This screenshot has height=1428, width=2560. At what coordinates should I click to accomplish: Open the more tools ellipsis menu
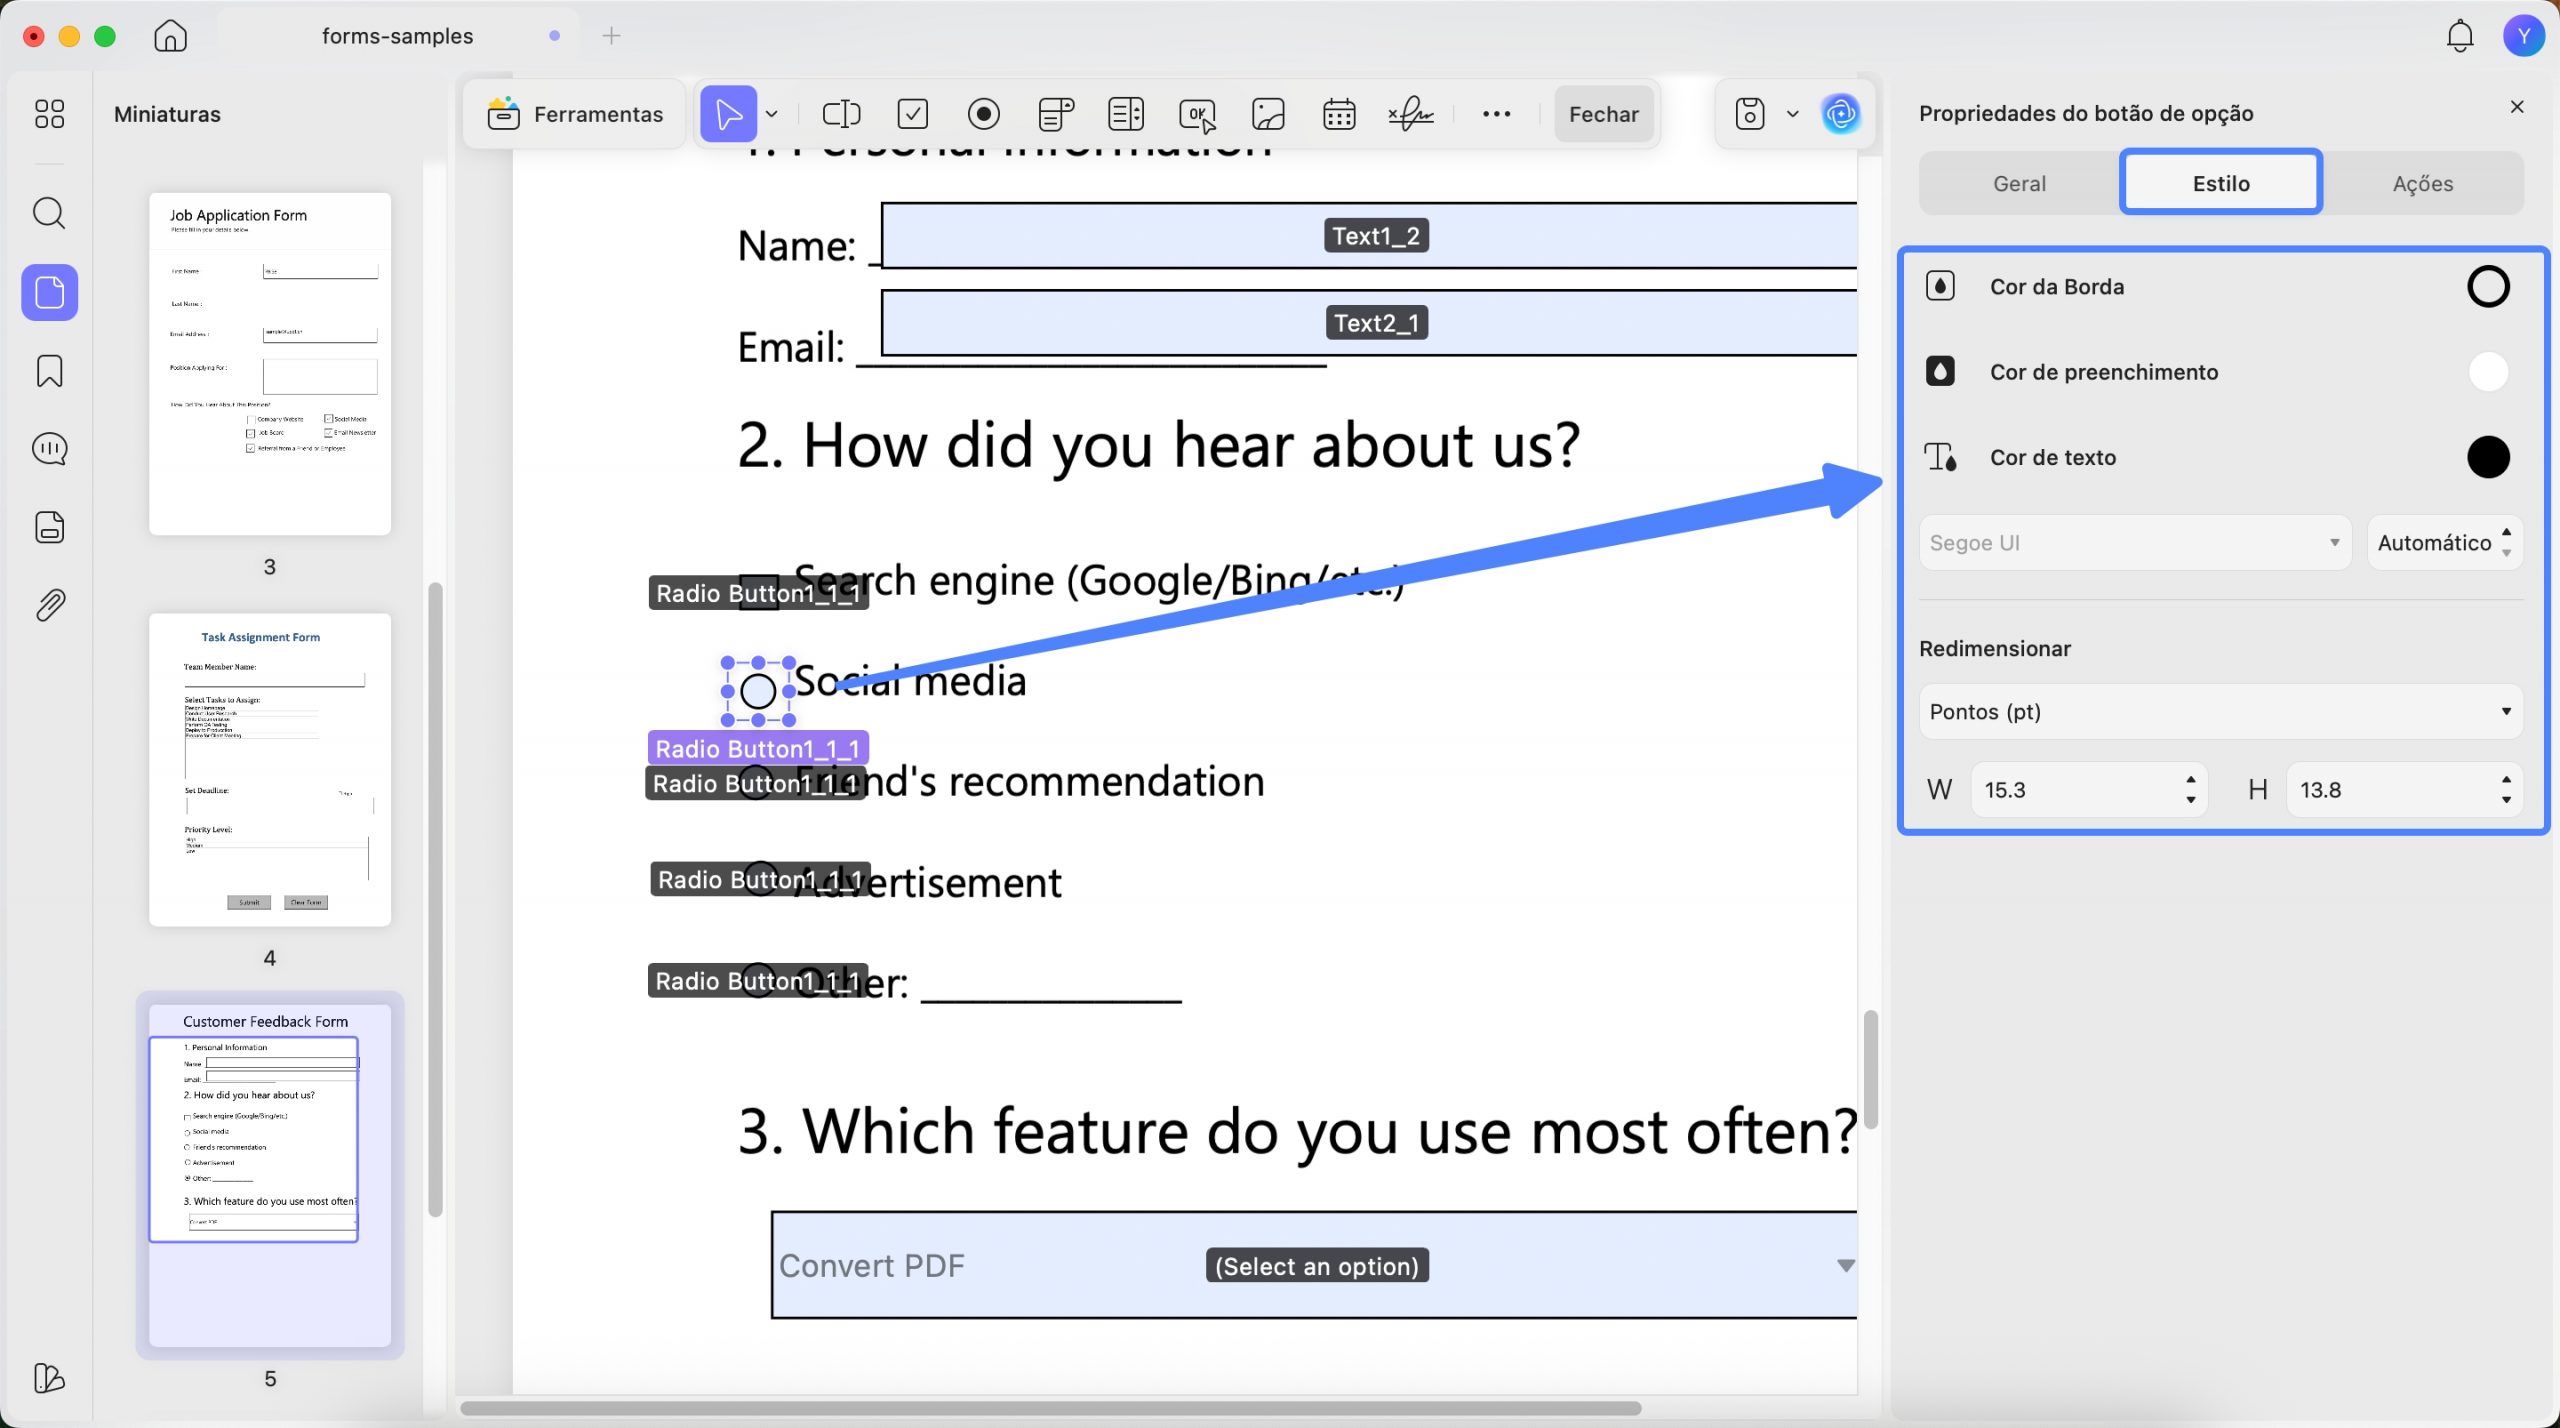click(1496, 114)
